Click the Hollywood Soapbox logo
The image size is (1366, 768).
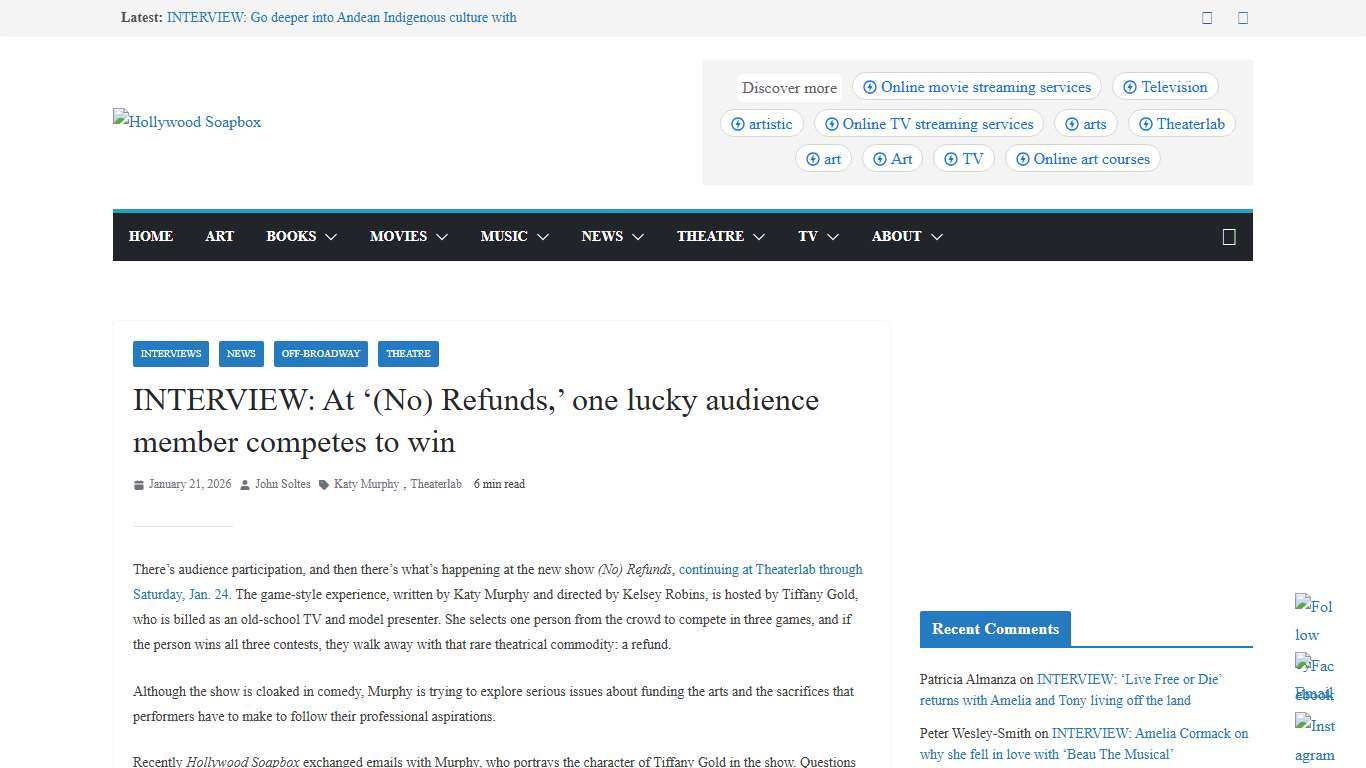click(186, 121)
